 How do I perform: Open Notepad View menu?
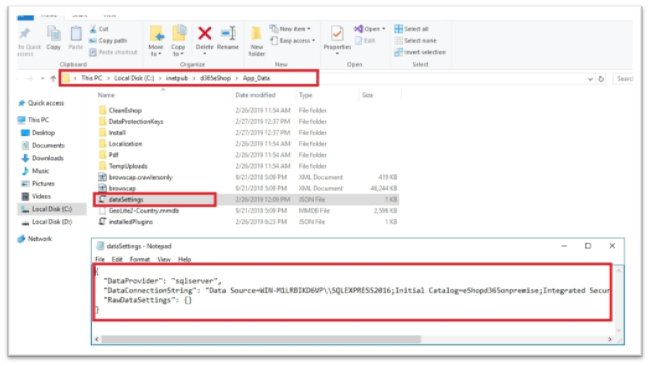[x=164, y=259]
